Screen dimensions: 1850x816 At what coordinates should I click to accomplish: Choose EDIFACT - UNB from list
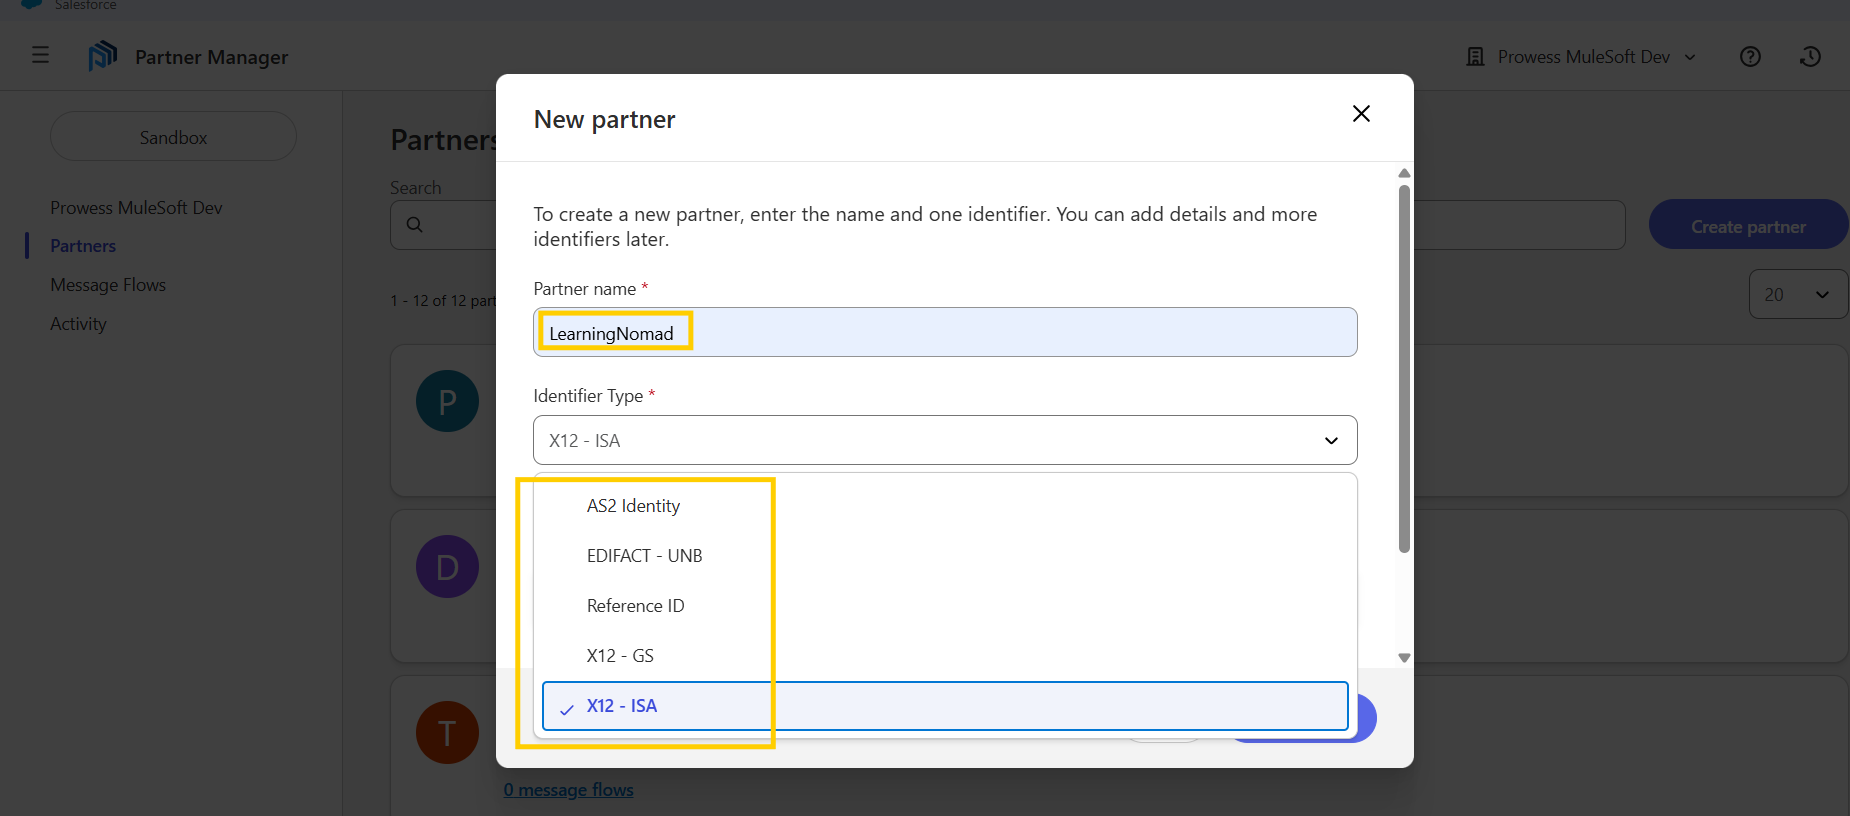644,556
